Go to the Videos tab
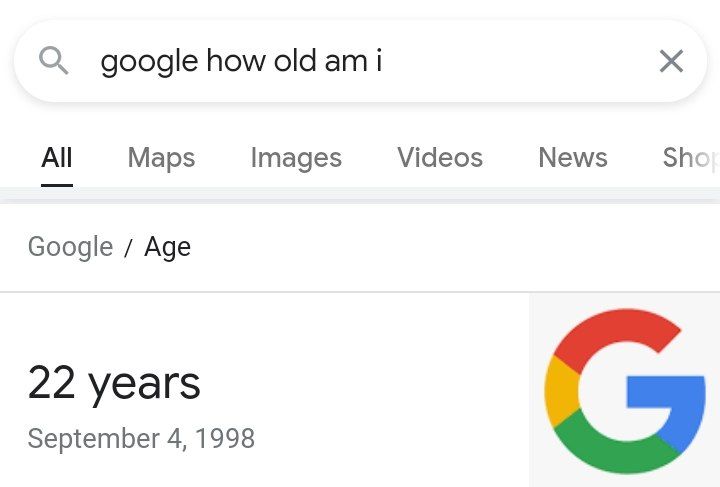 coord(440,157)
